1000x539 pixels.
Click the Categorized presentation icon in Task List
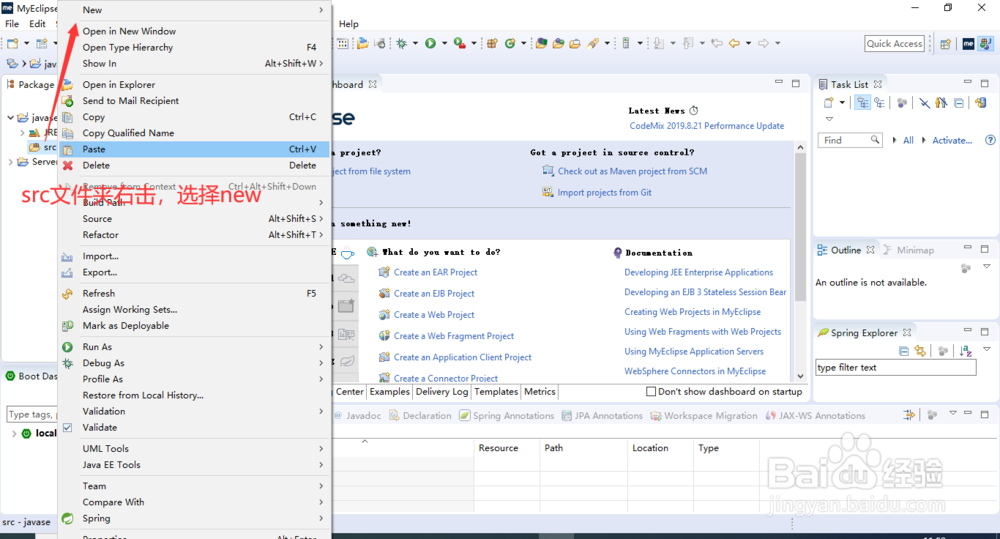tap(862, 103)
